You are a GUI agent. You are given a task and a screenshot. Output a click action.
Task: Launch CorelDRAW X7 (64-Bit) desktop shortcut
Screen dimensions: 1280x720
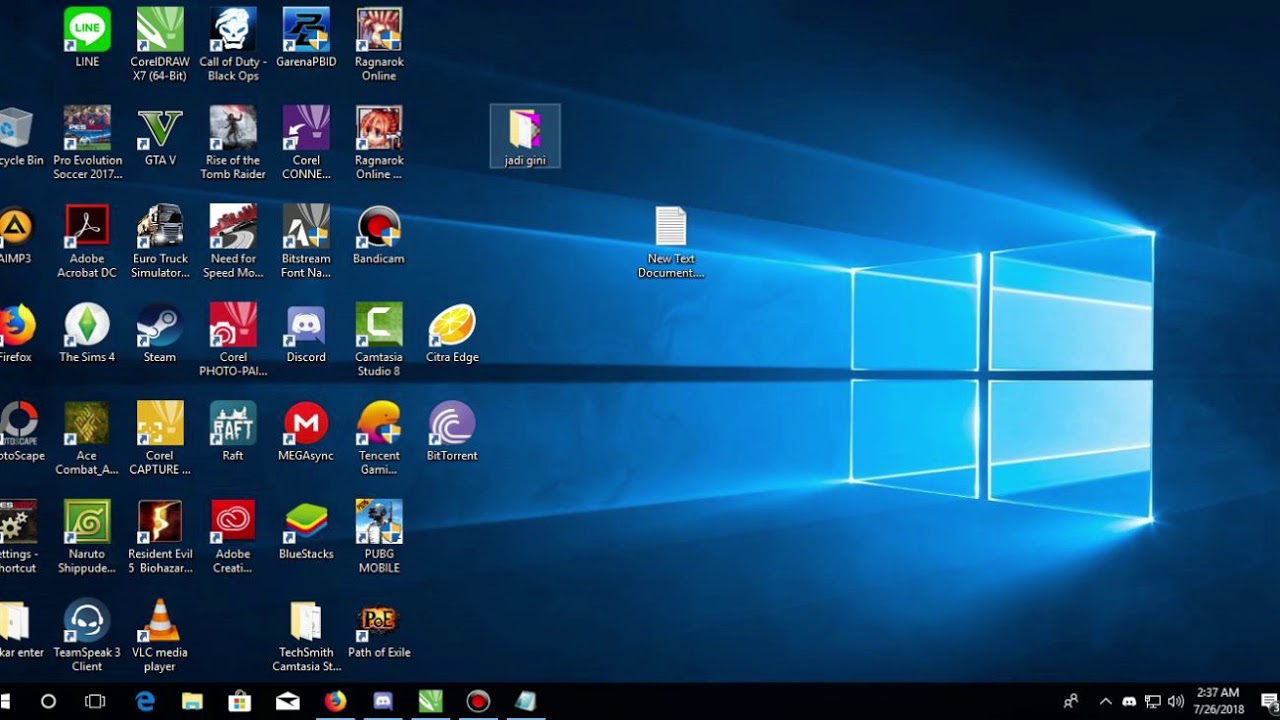(x=160, y=45)
